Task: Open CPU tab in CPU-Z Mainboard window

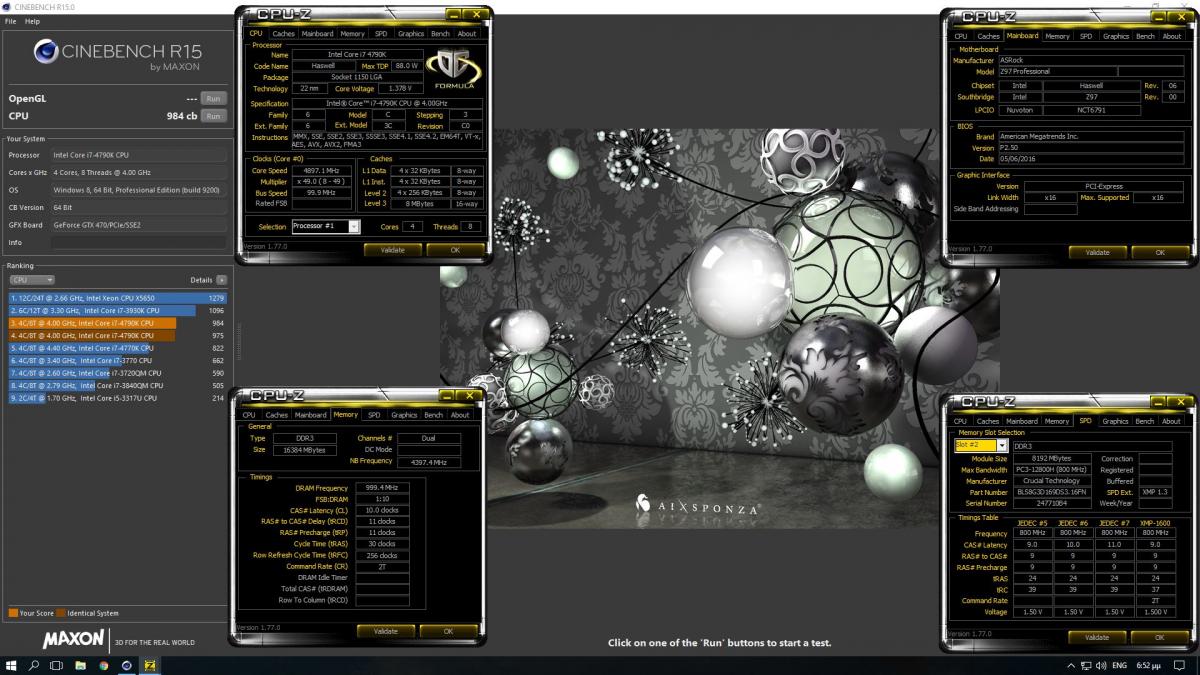Action: (960, 36)
